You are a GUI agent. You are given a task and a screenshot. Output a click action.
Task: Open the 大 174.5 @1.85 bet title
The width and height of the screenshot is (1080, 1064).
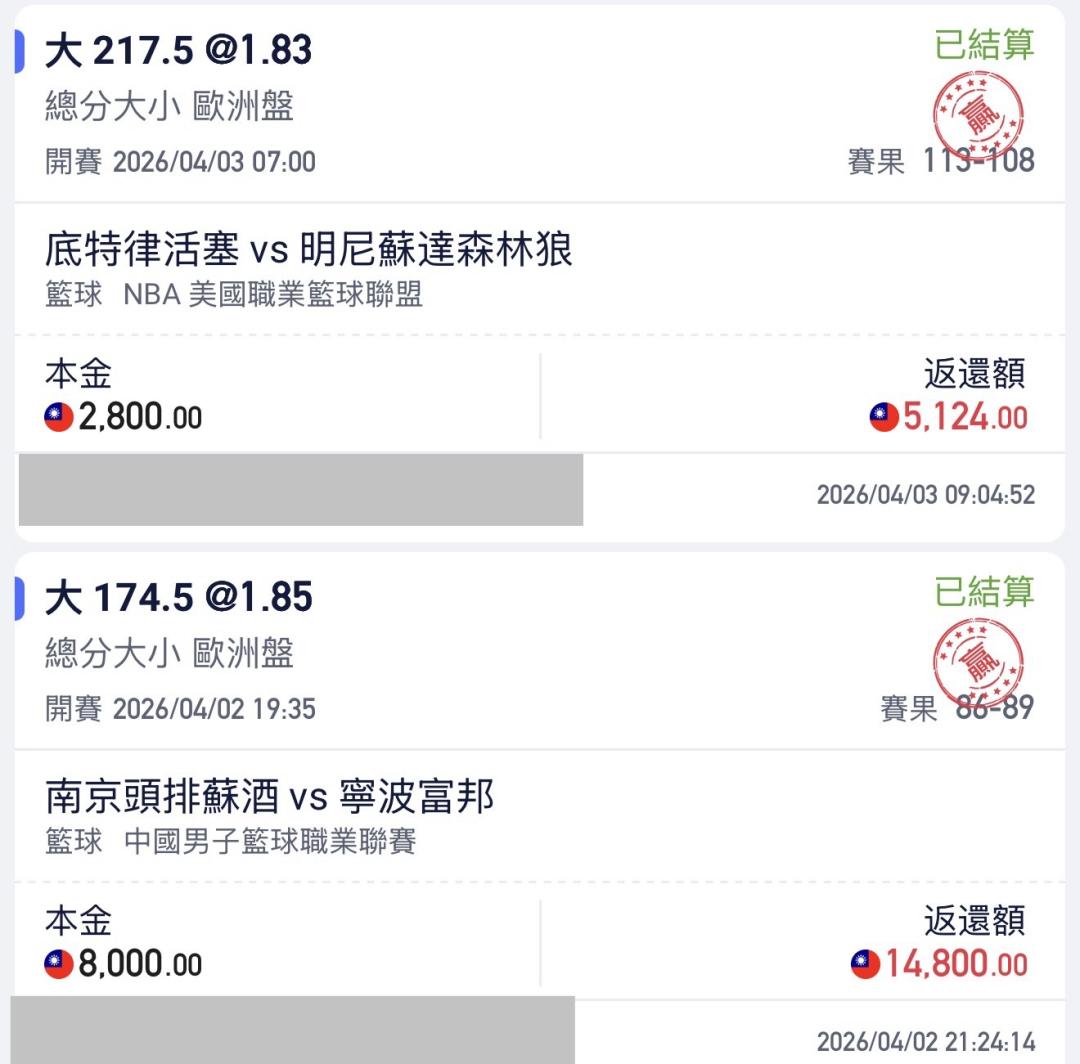(178, 598)
